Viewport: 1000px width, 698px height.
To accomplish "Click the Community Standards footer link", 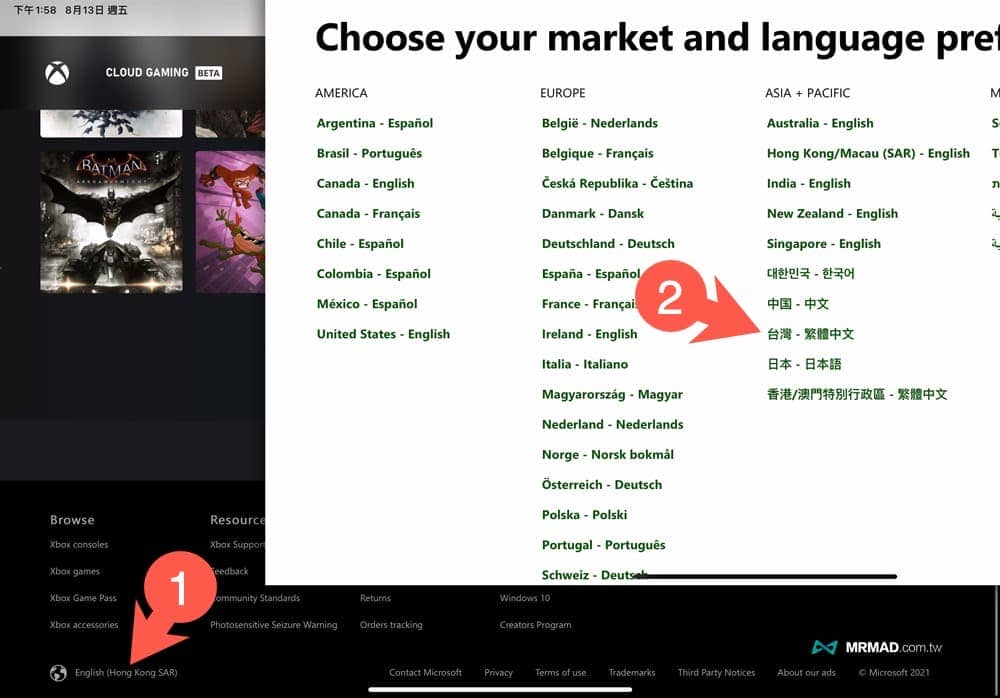I will (x=256, y=598).
